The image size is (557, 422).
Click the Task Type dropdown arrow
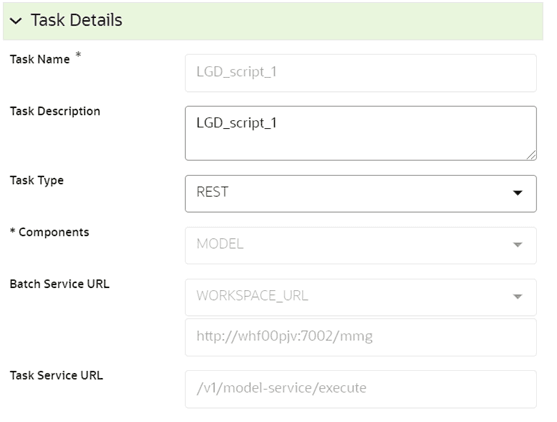(x=518, y=193)
